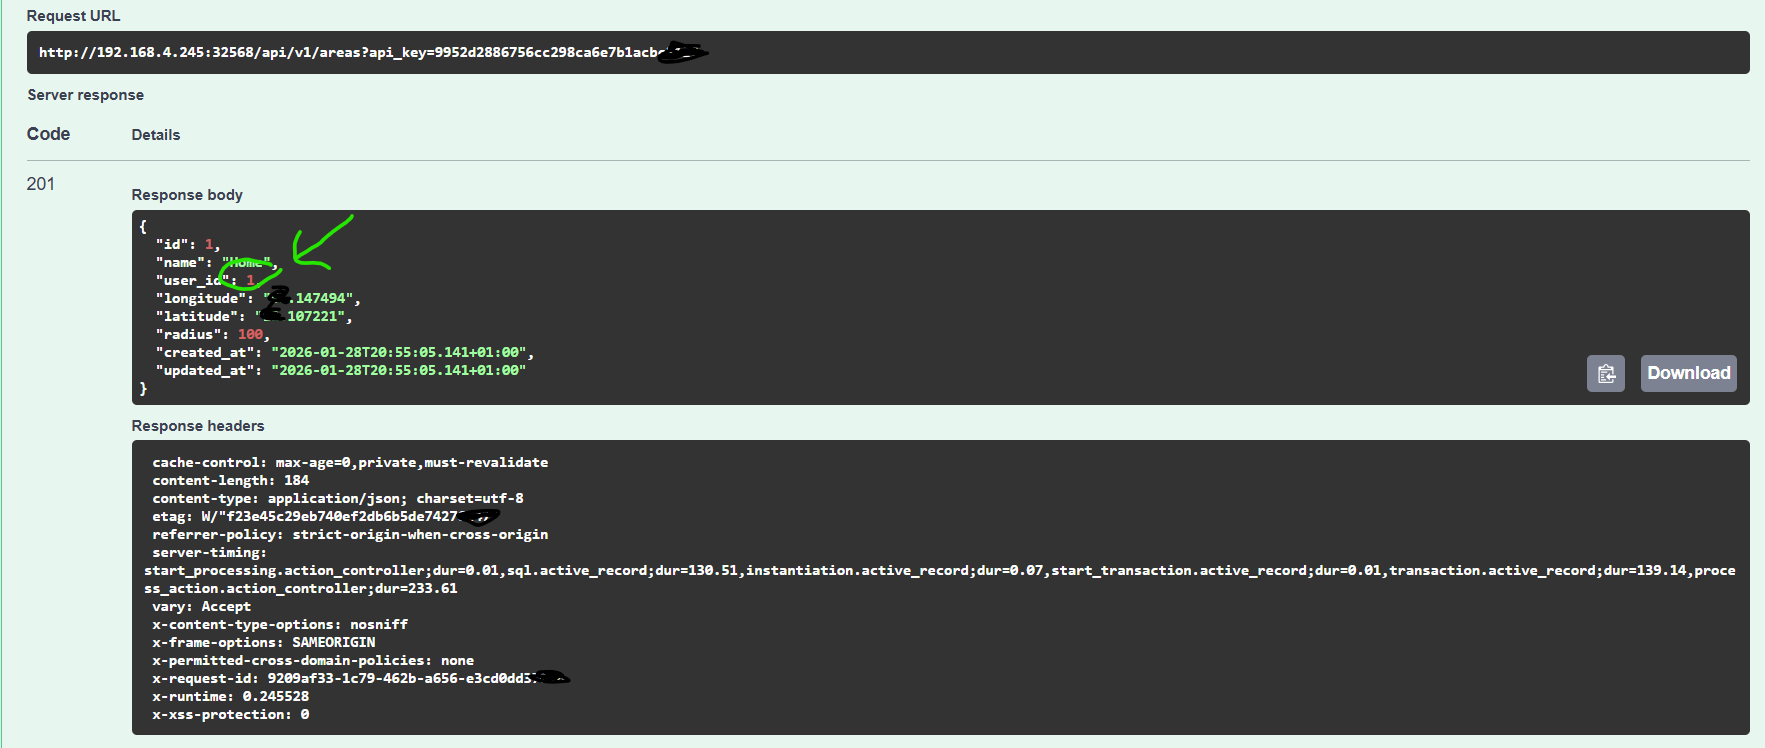Click the Request URL label
1765x748 pixels.
click(x=73, y=16)
